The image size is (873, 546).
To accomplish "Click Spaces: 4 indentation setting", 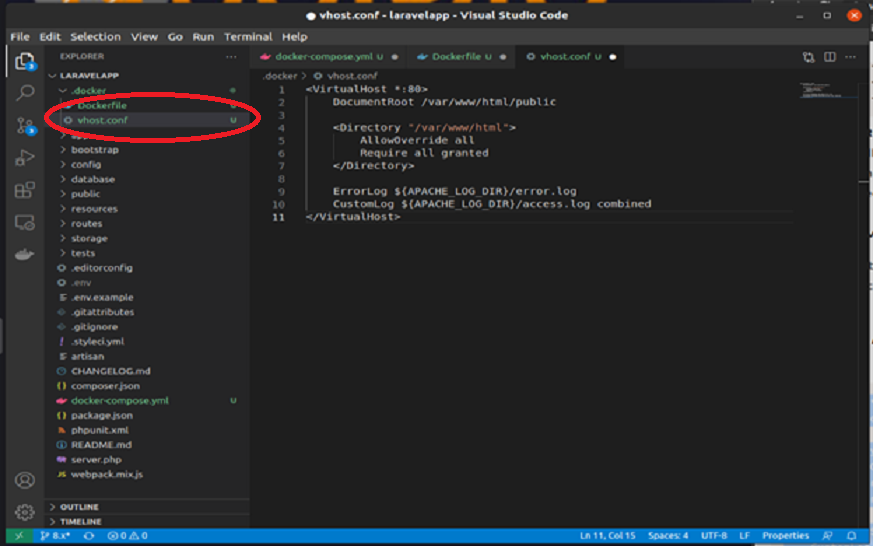I will click(x=668, y=535).
